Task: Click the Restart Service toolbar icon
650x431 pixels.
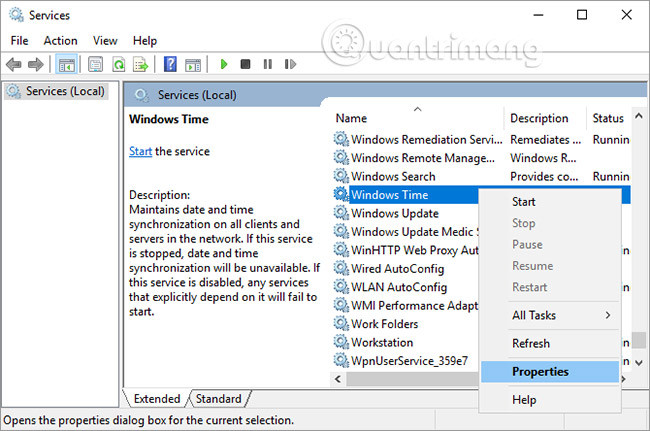Action: coord(289,64)
